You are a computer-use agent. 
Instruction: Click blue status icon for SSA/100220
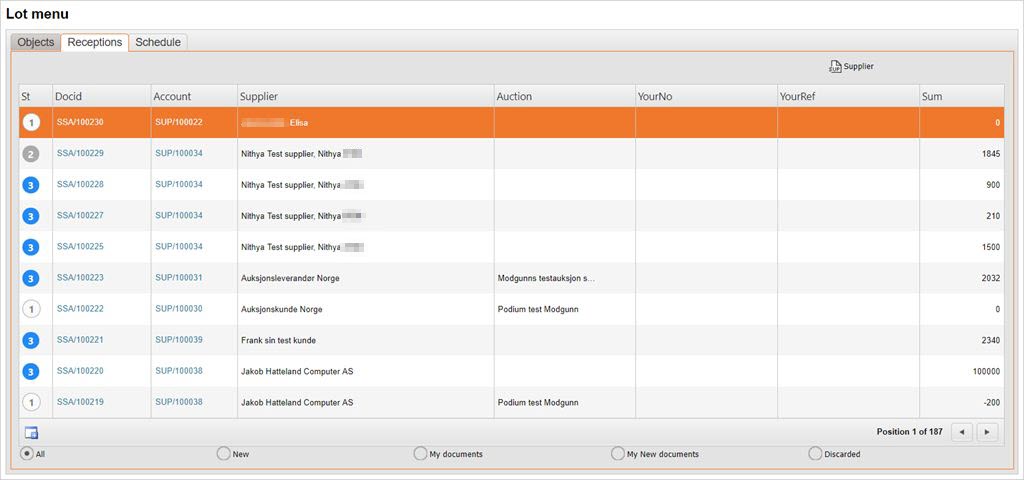[x=31, y=371]
